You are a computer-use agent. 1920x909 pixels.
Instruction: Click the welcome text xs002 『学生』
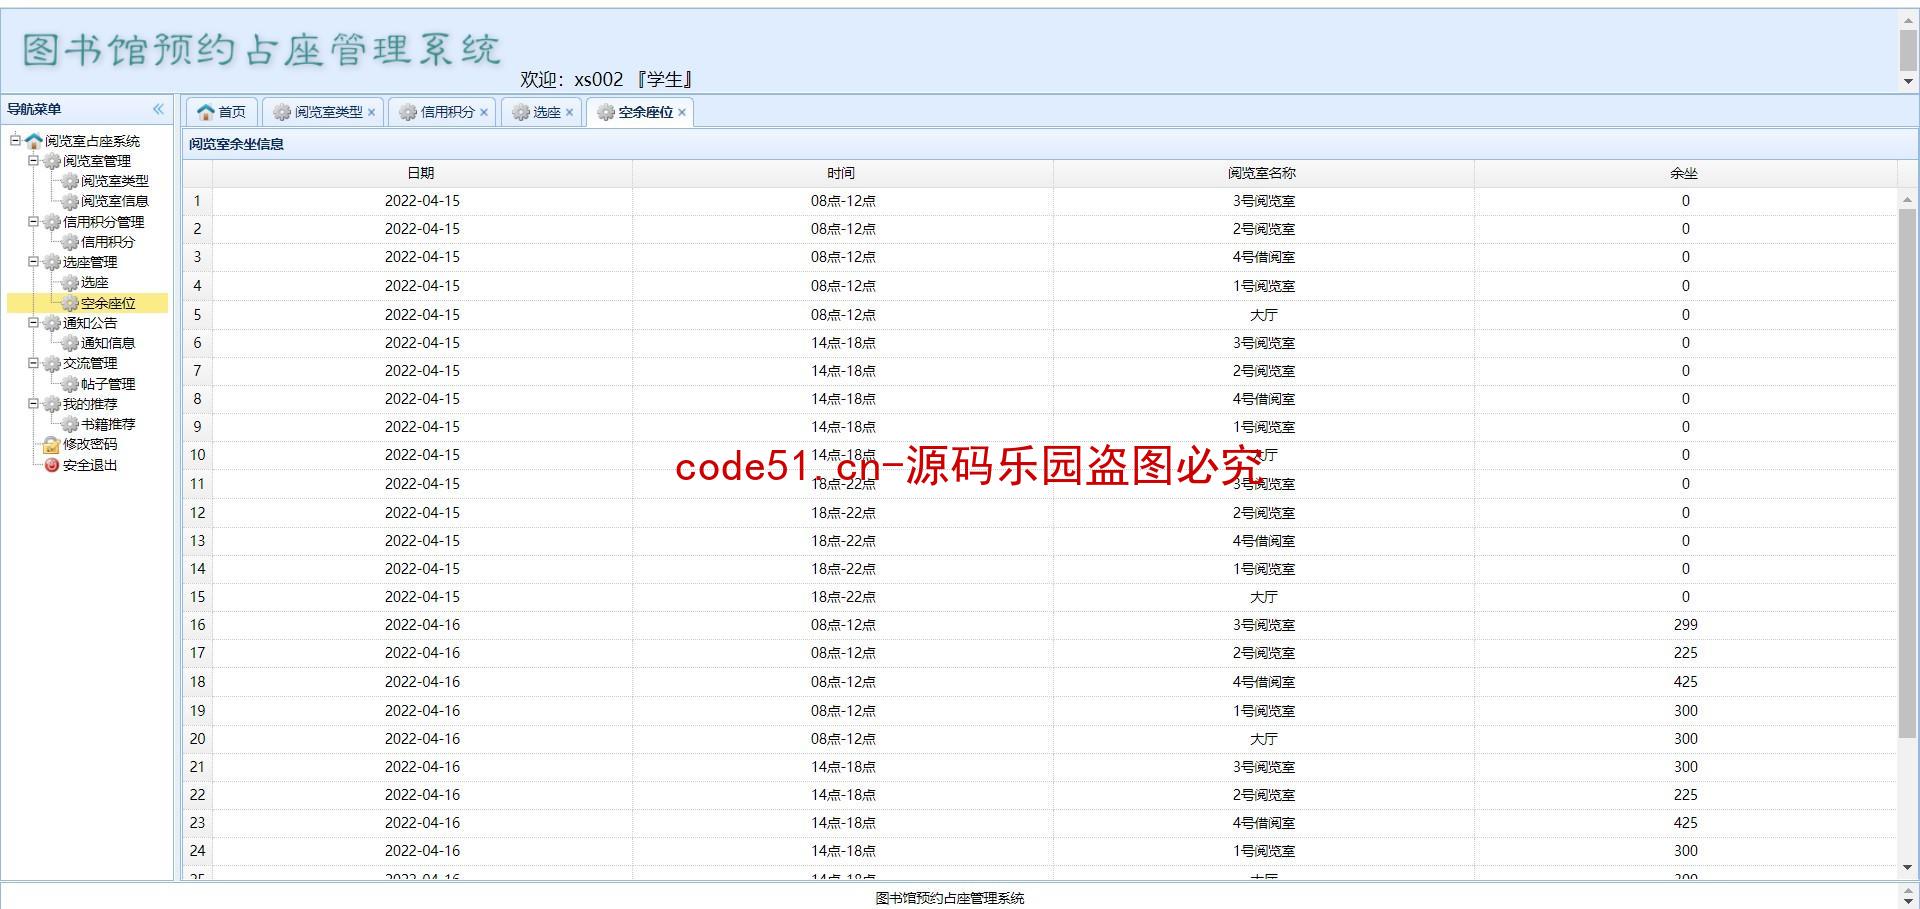(633, 79)
